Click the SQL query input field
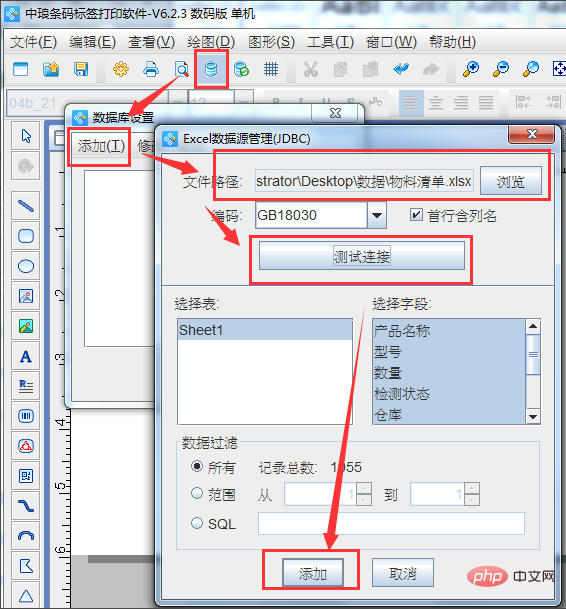The height and width of the screenshot is (609, 566). (x=391, y=523)
